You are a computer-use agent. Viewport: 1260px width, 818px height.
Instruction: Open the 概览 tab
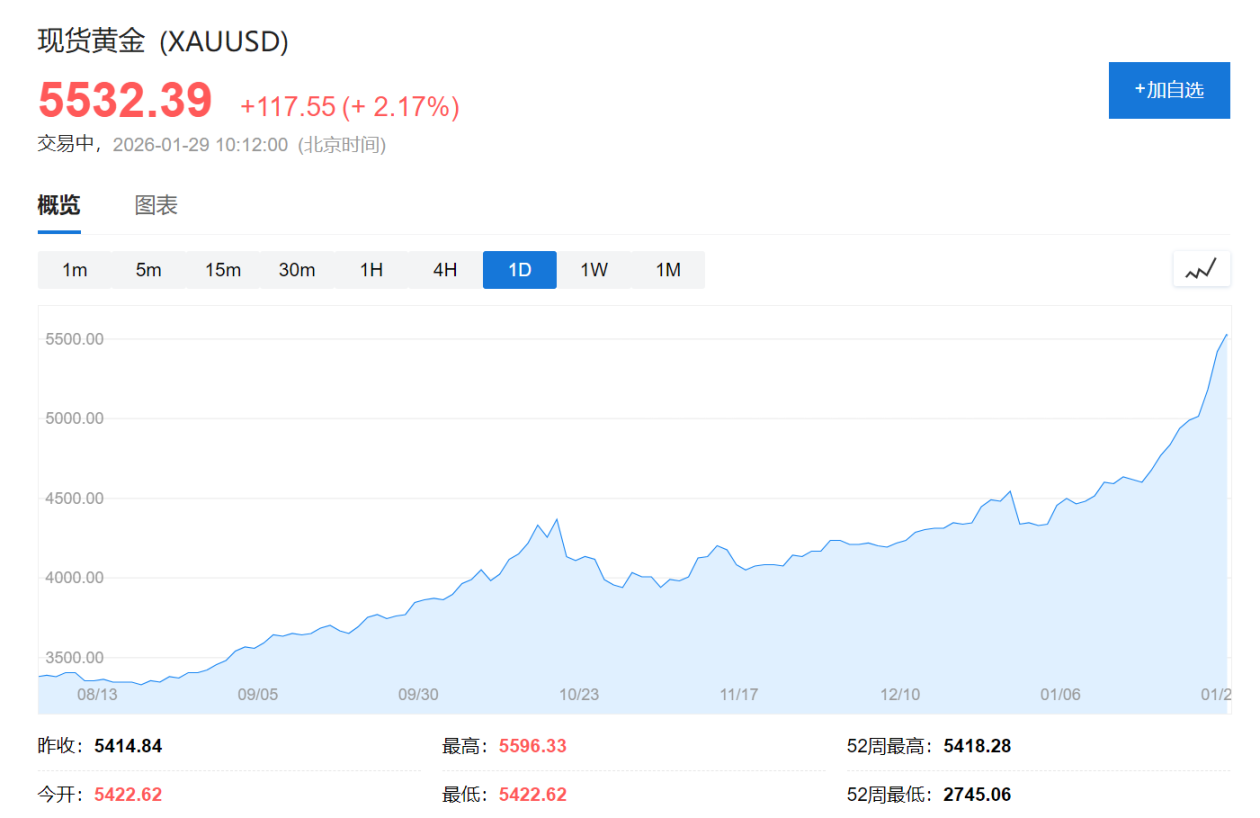pos(59,206)
